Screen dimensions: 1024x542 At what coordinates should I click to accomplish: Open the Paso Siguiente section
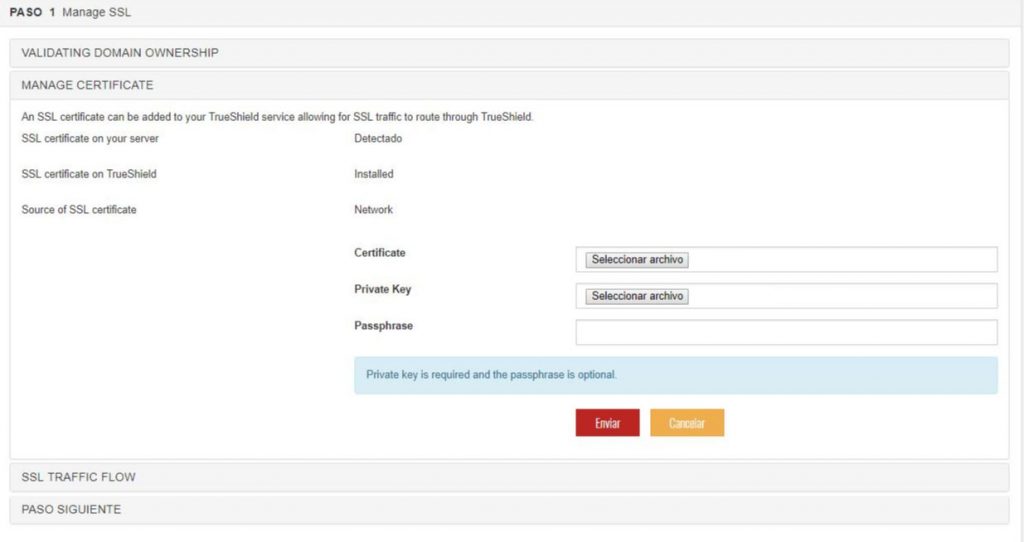pos(71,509)
